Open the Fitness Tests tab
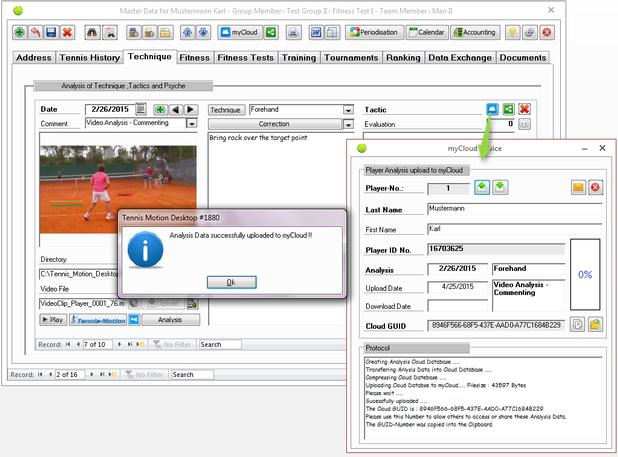The width and height of the screenshot is (618, 457). 247,58
